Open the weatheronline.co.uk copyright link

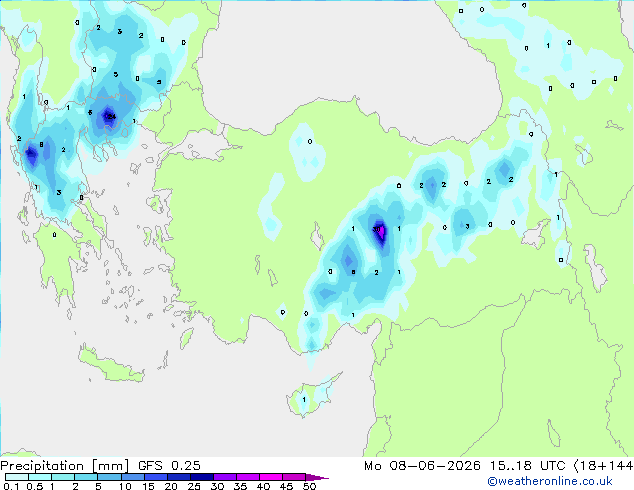(x=550, y=481)
